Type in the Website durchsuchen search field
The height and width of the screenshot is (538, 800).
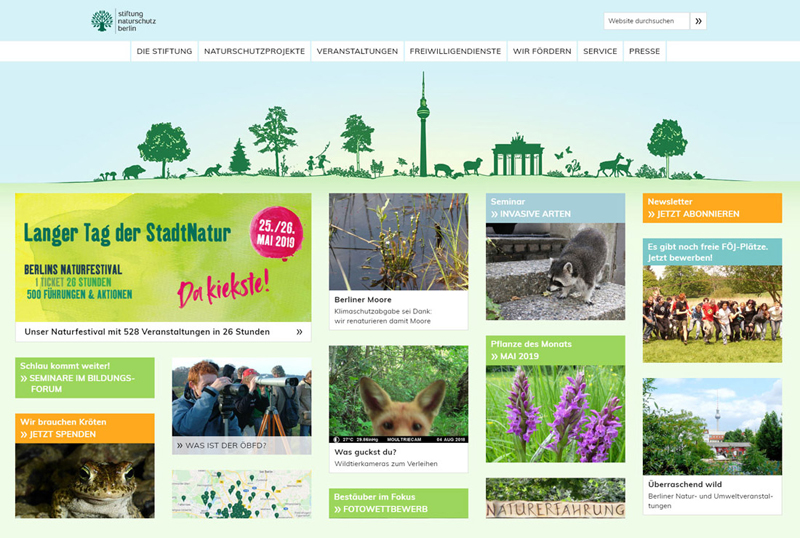coord(646,21)
